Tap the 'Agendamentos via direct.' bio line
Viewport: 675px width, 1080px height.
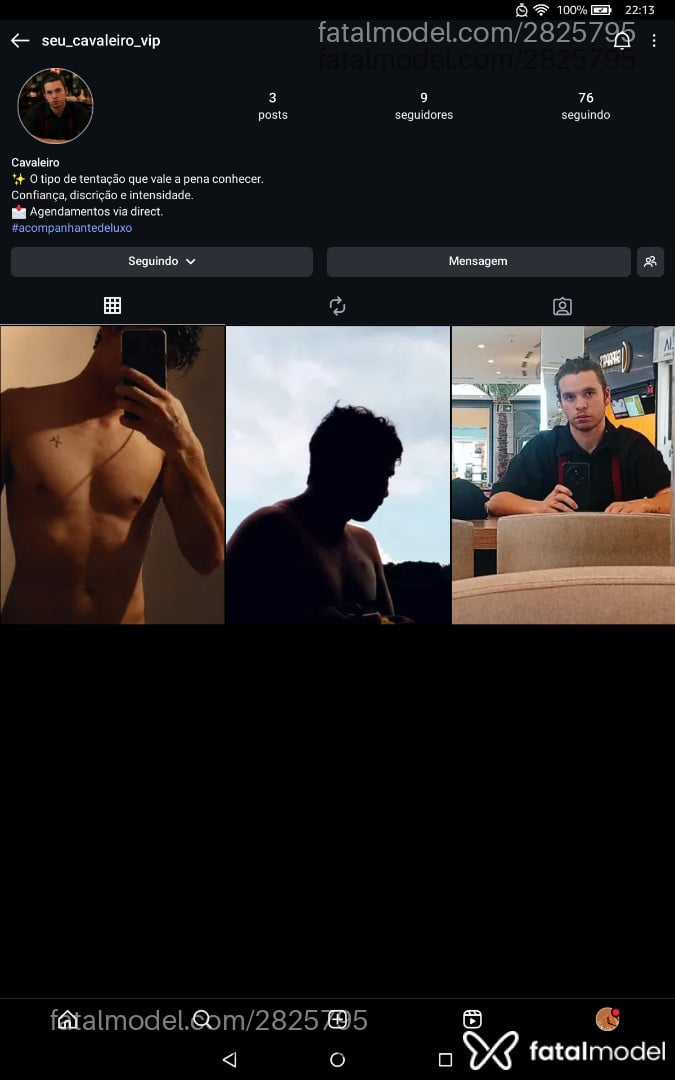(87, 212)
